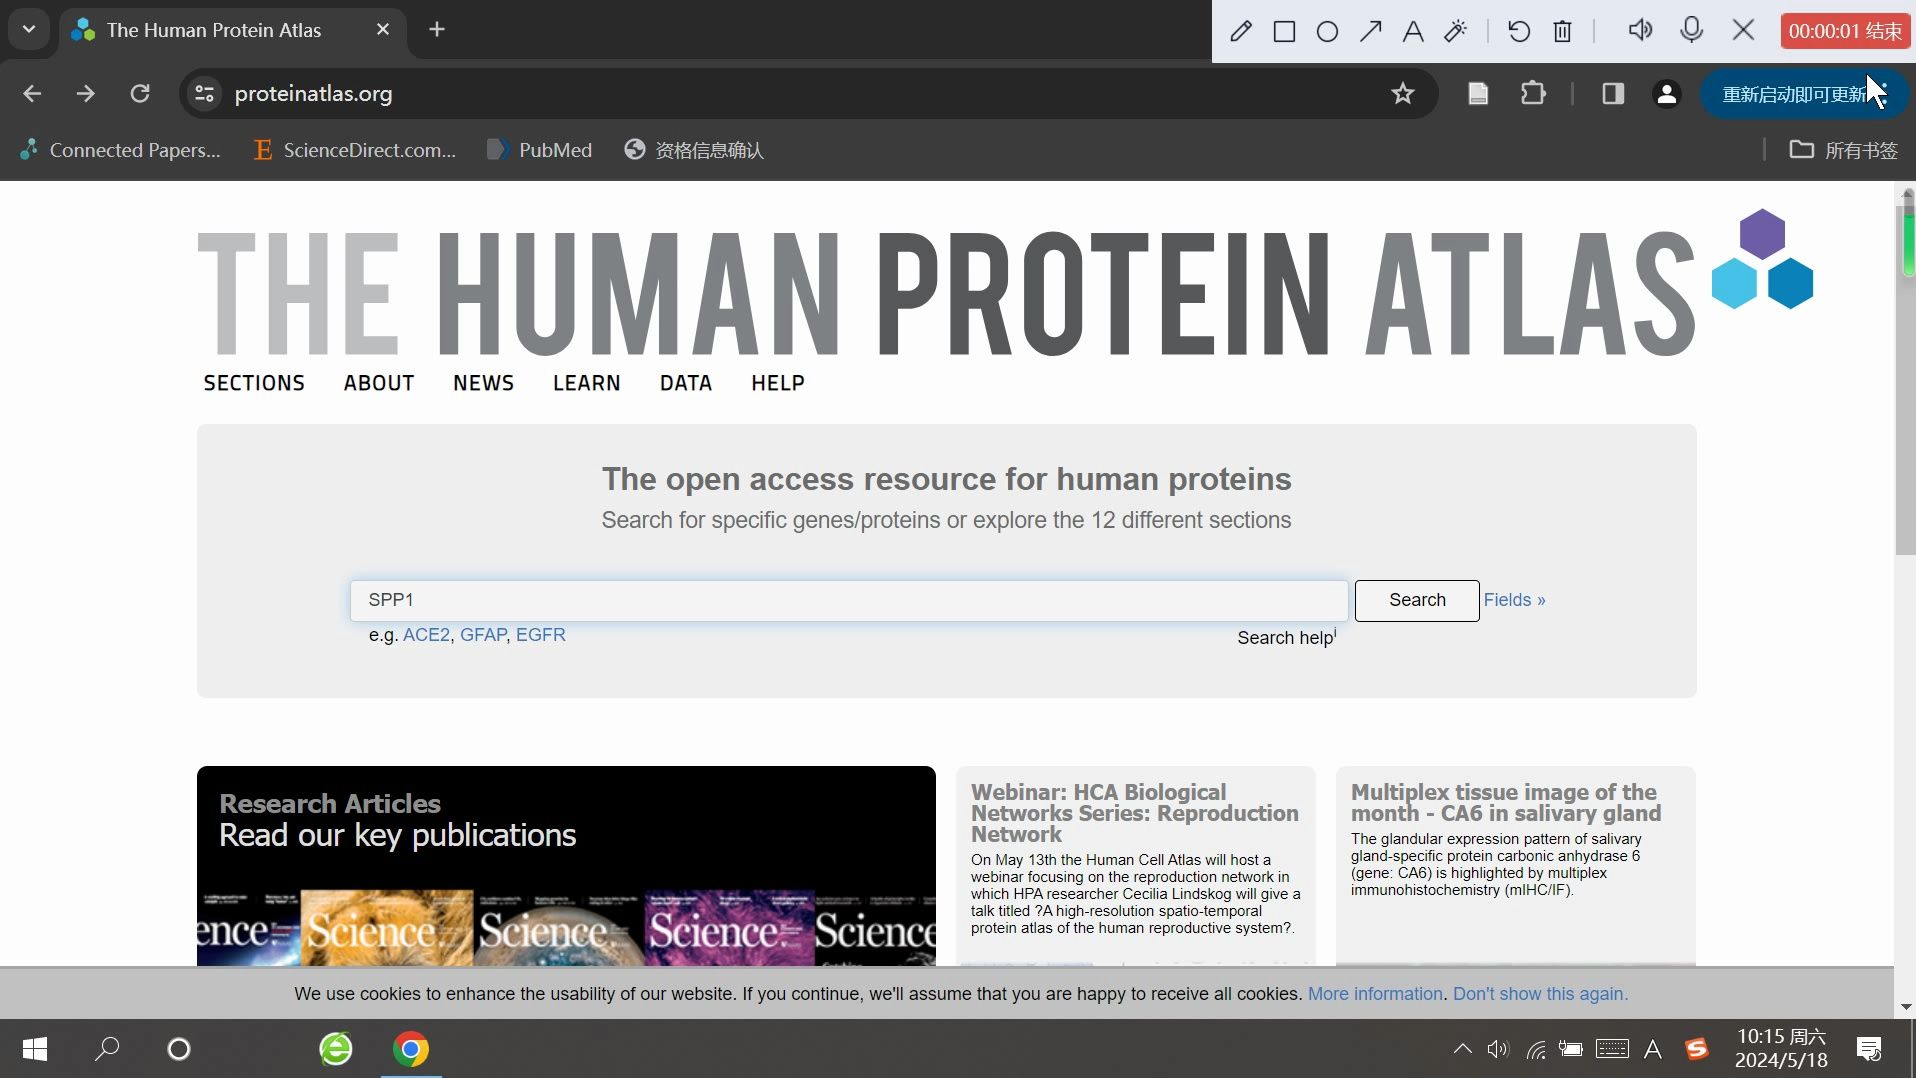Open the SECTIONS menu
Screen dimensions: 1916x1078
pyautogui.click(x=254, y=383)
